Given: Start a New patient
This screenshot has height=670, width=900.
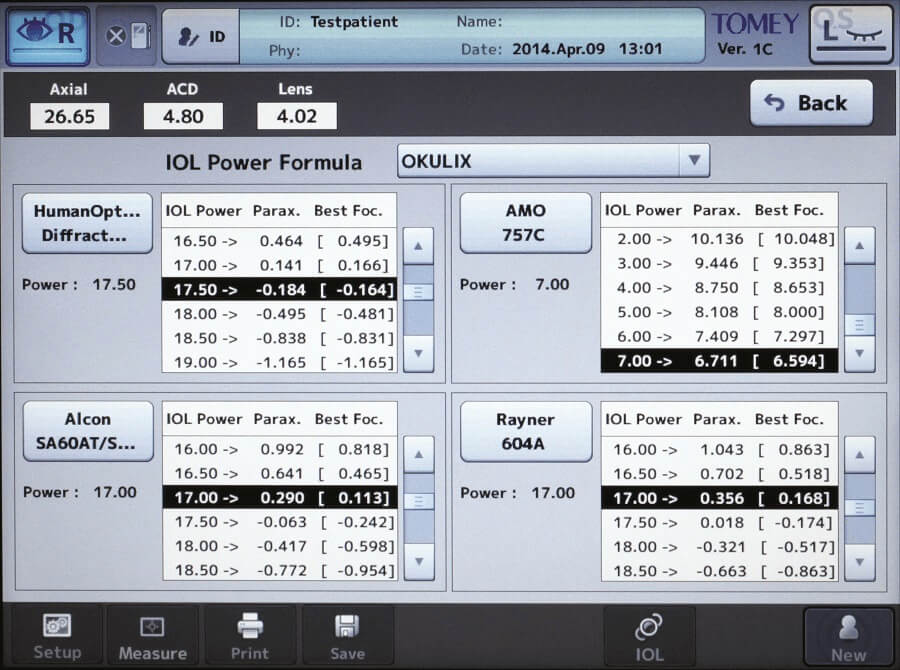Looking at the screenshot, I should [848, 637].
